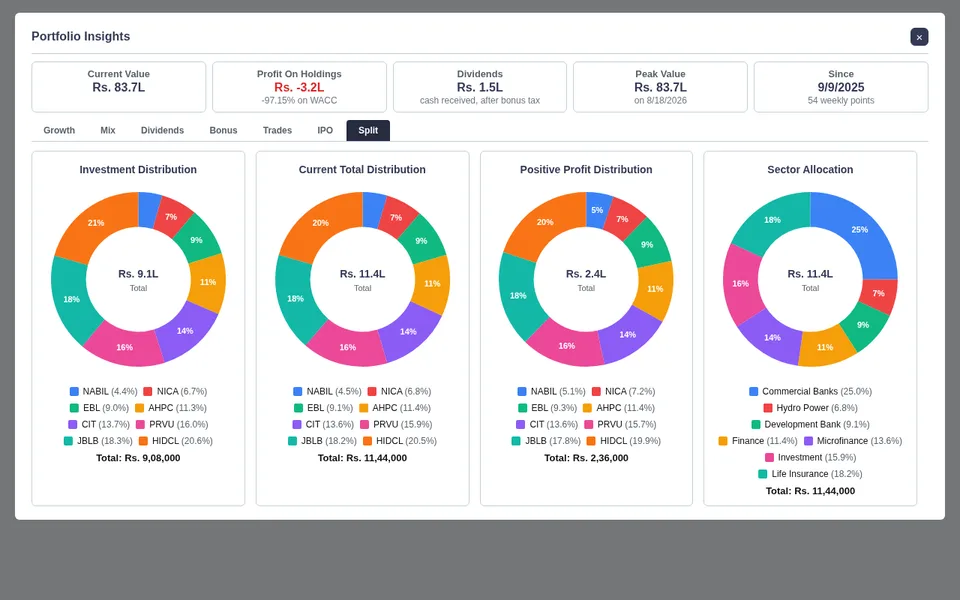Click blue 5% slice in Positive Profit chart
The height and width of the screenshot is (600, 960).
point(597,210)
